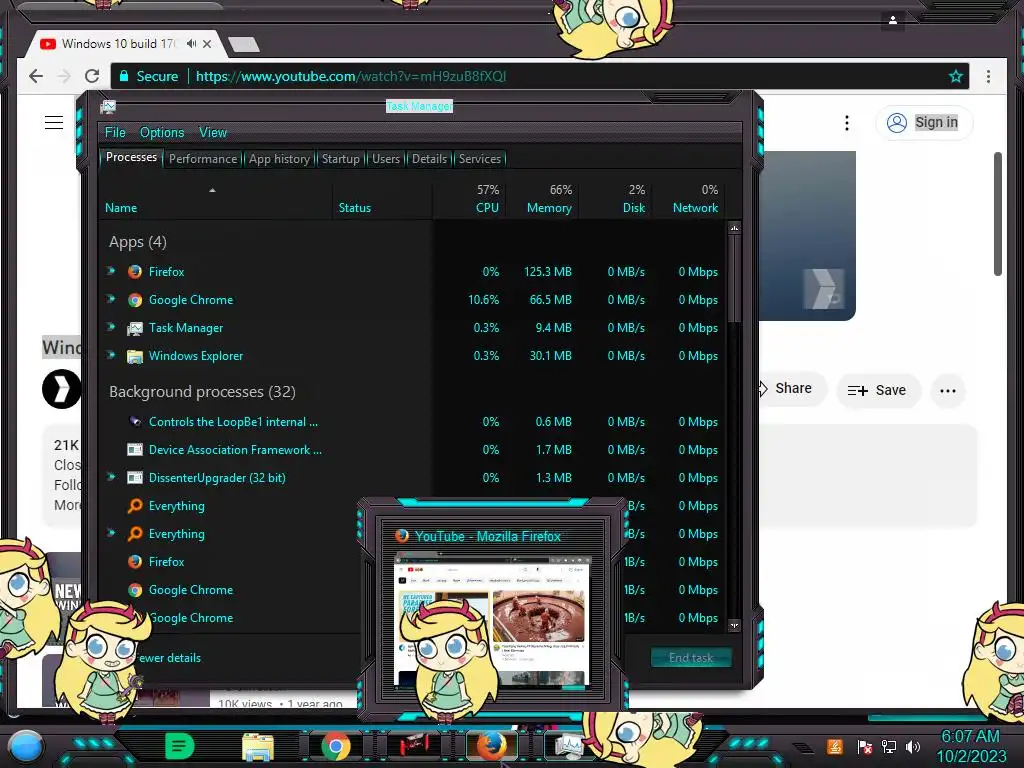Click the Chrome profile icon in the title bar
The image size is (1024, 768).
pos(893,20)
